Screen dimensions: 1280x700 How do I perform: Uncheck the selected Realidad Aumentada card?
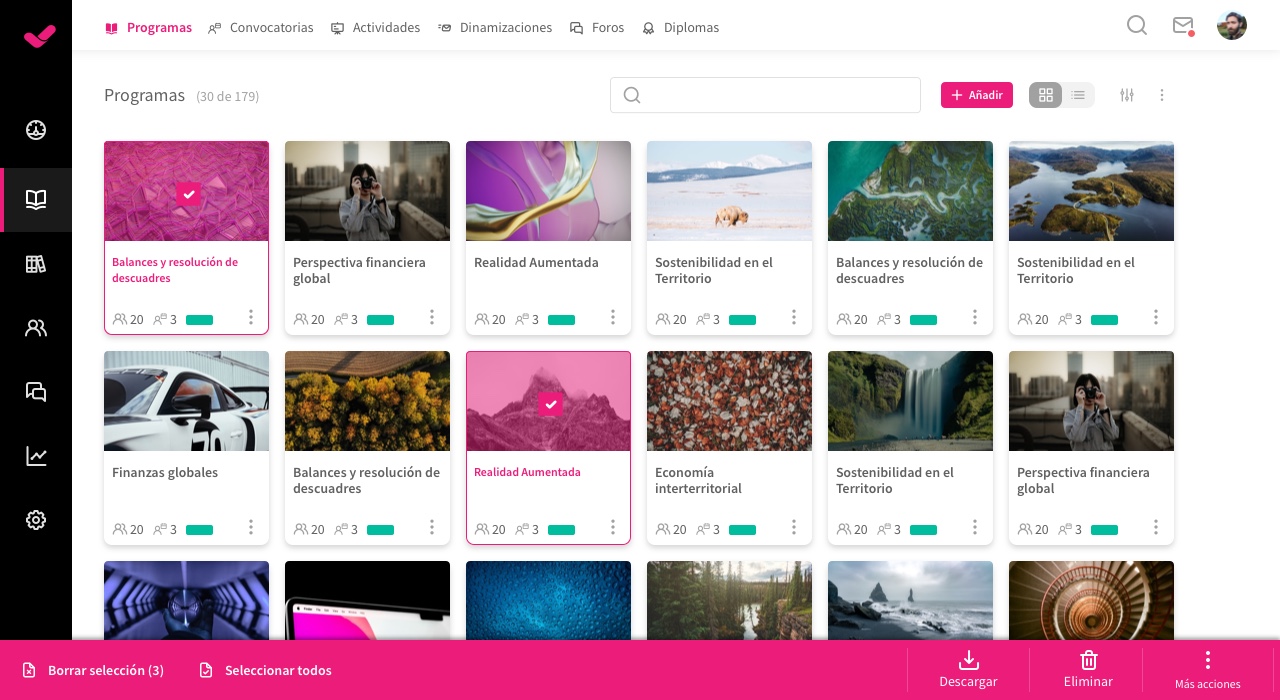pos(550,404)
